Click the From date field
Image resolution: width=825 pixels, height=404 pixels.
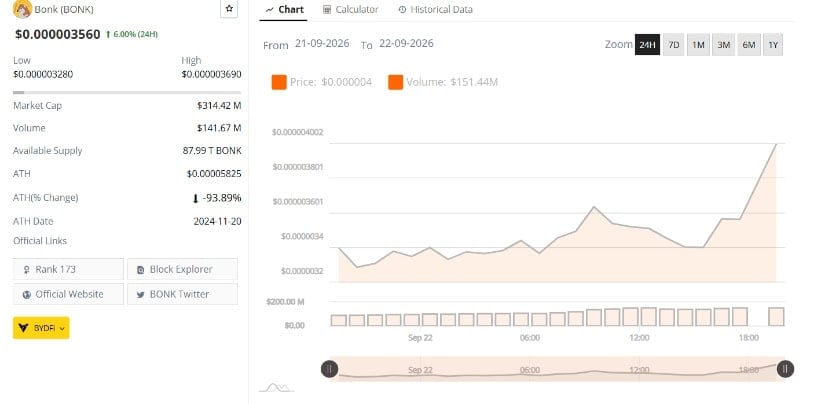point(322,44)
